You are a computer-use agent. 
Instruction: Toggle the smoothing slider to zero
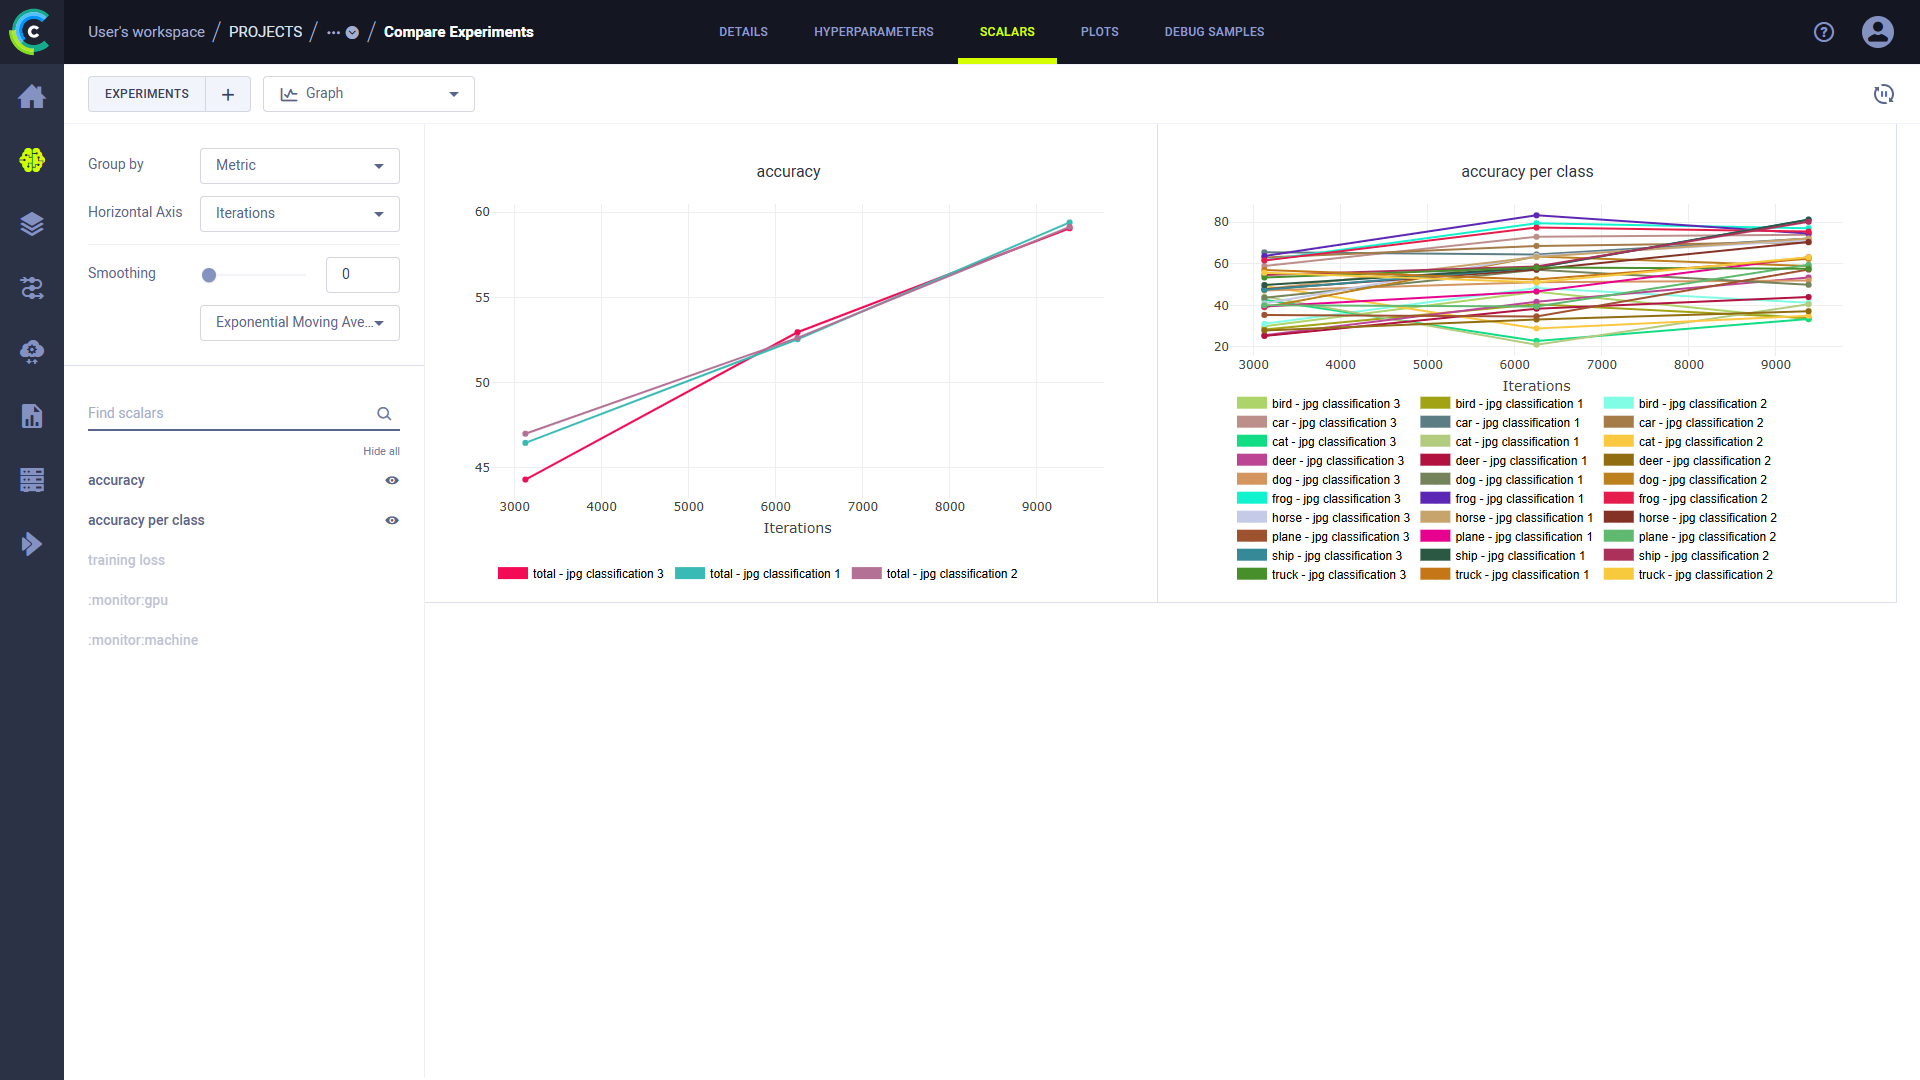[208, 276]
